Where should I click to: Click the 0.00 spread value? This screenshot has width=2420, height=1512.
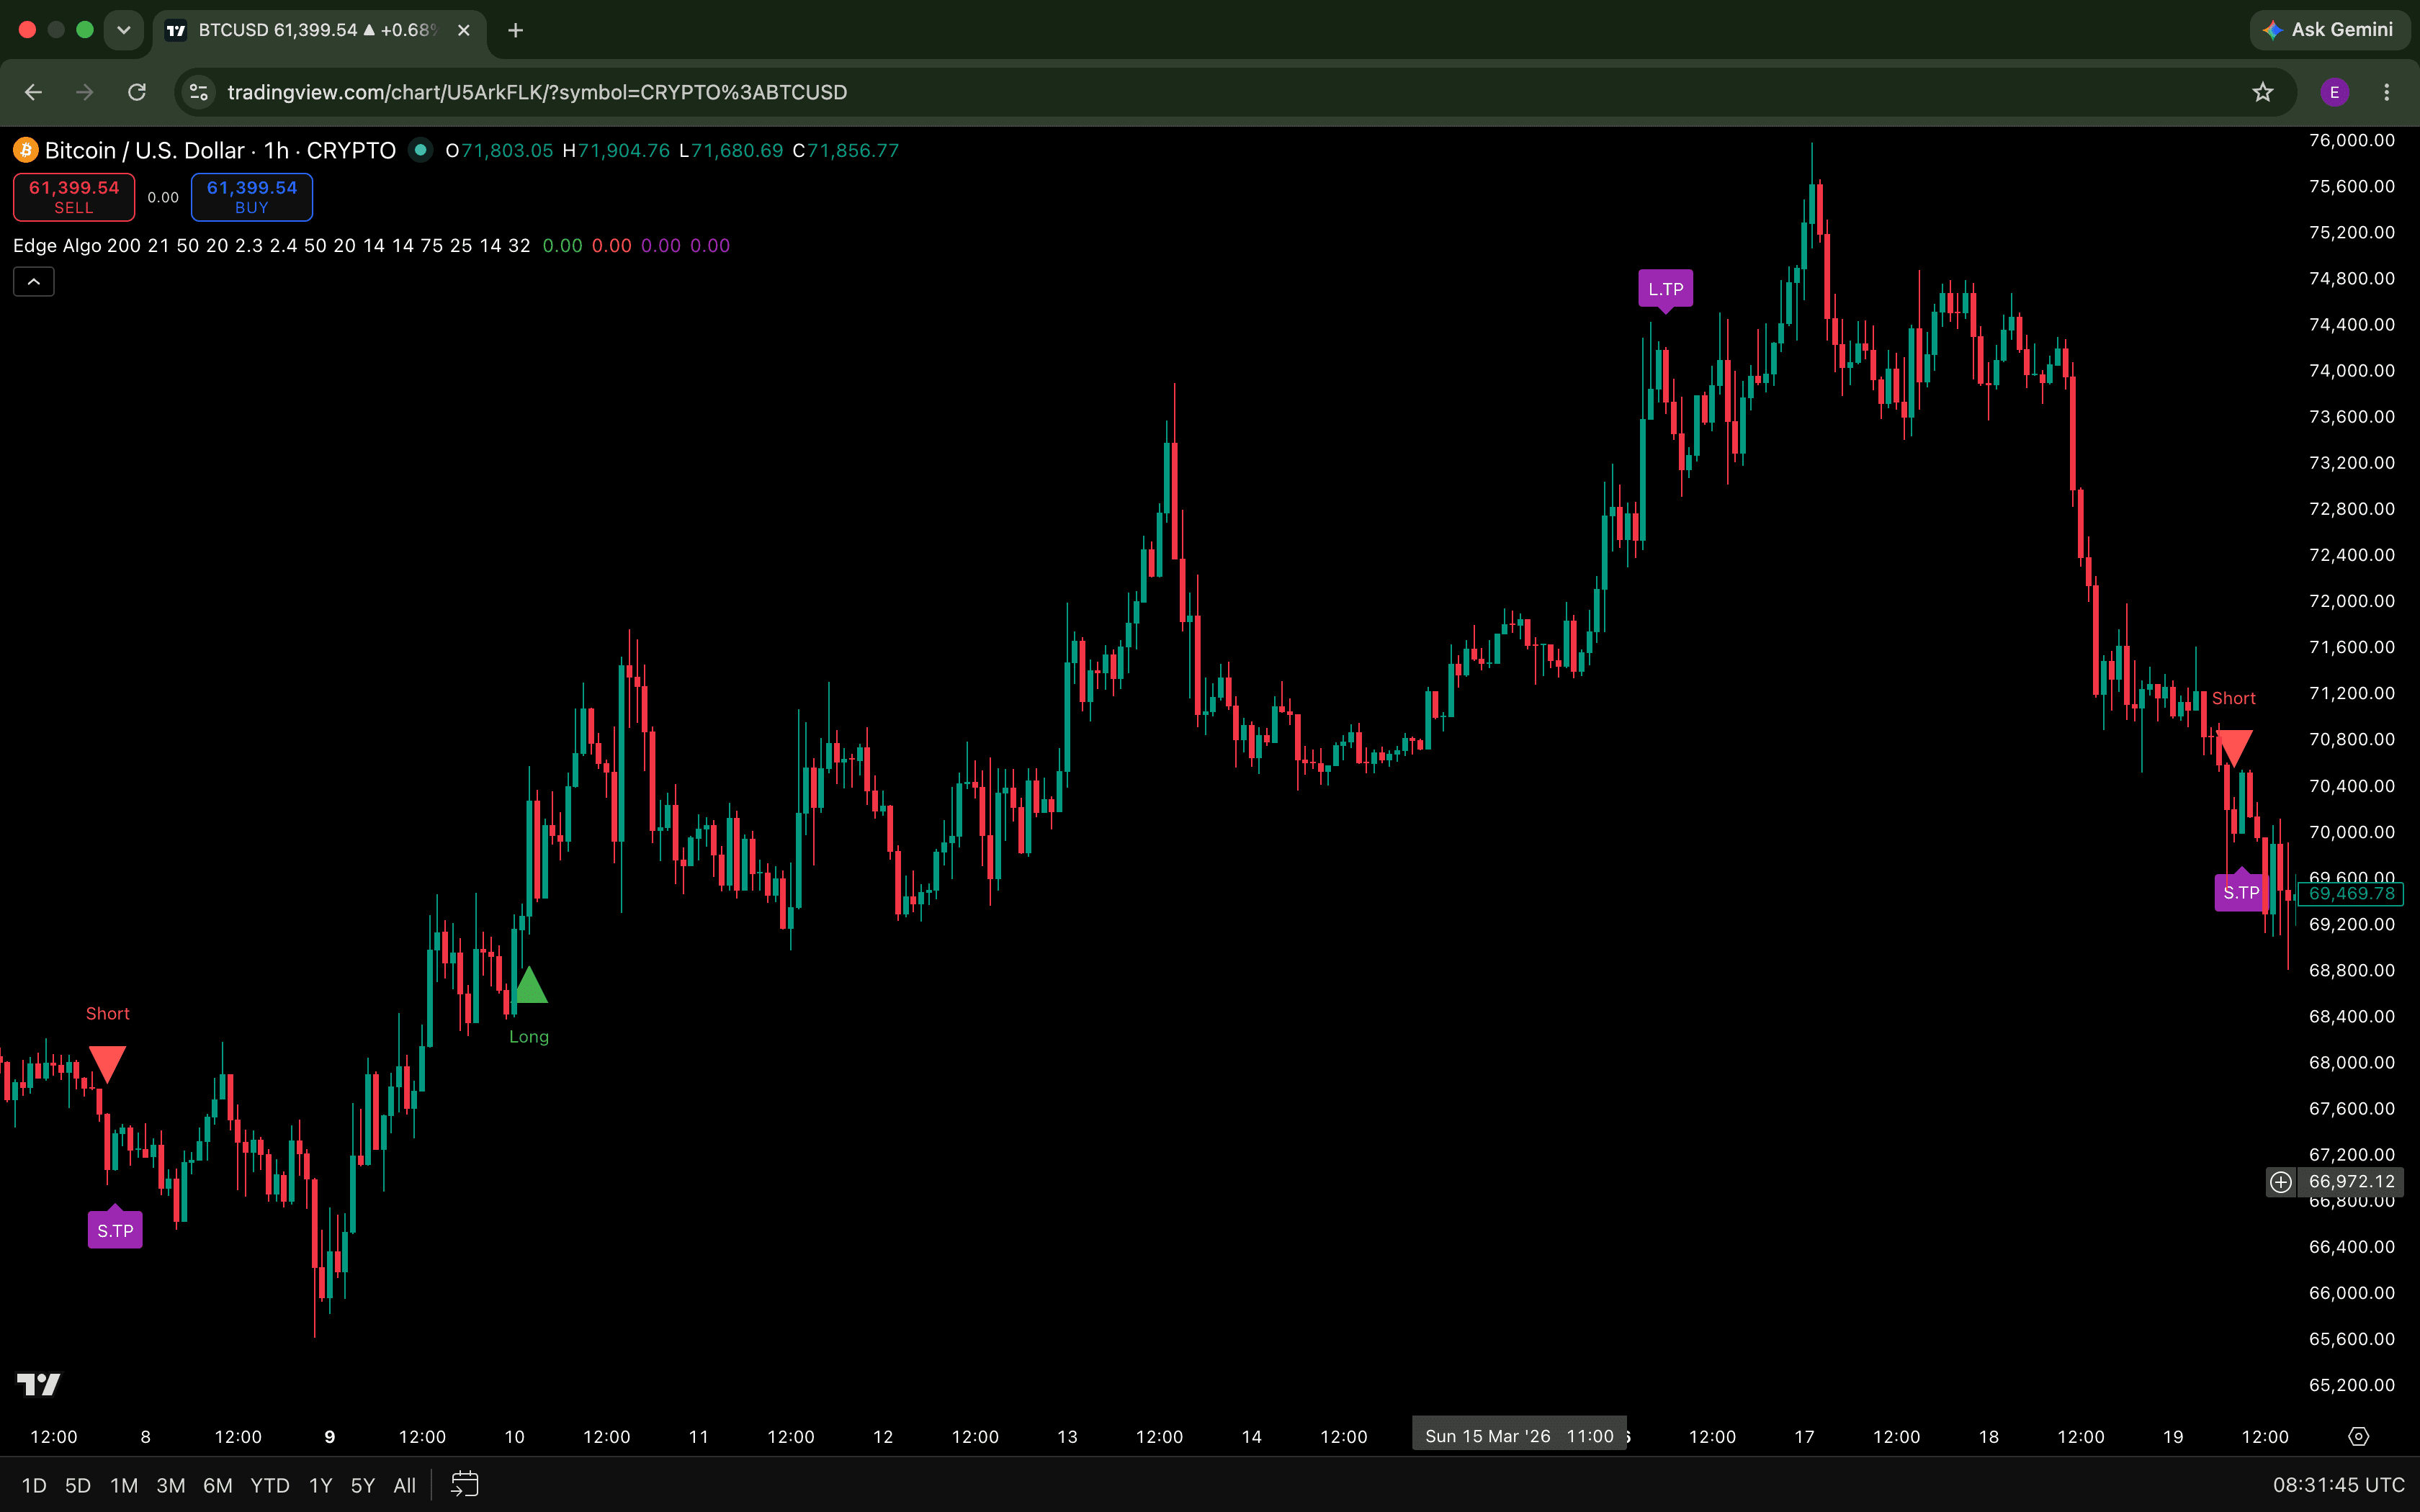click(x=163, y=197)
